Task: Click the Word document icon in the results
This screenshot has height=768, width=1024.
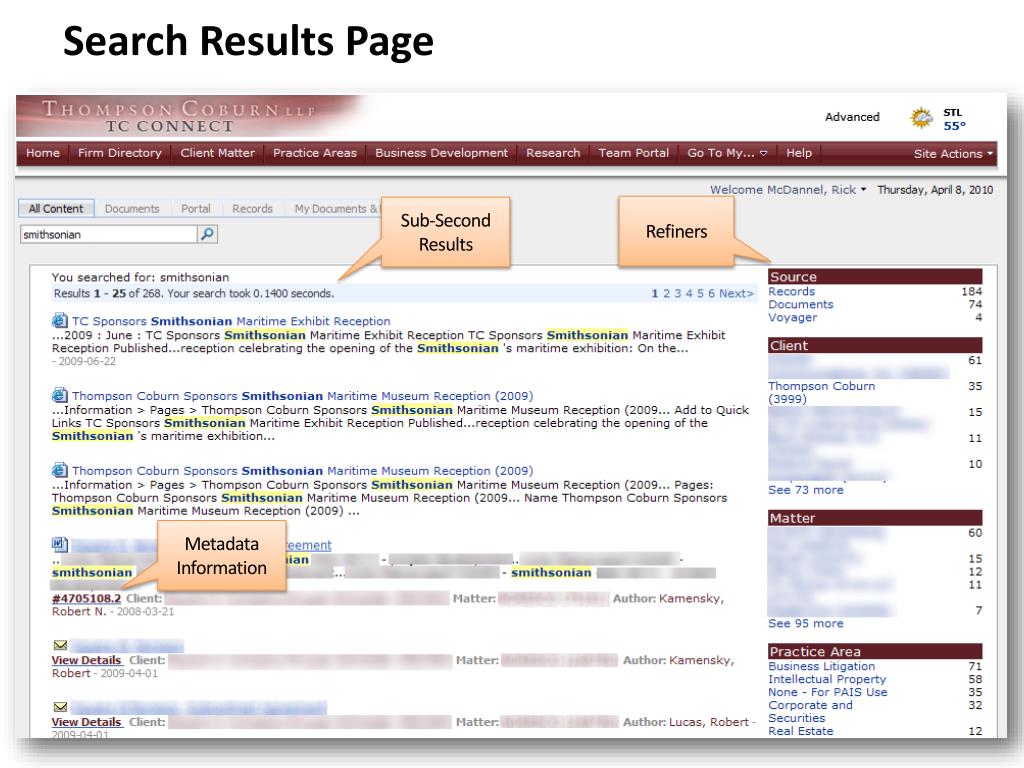Action: coord(59,544)
